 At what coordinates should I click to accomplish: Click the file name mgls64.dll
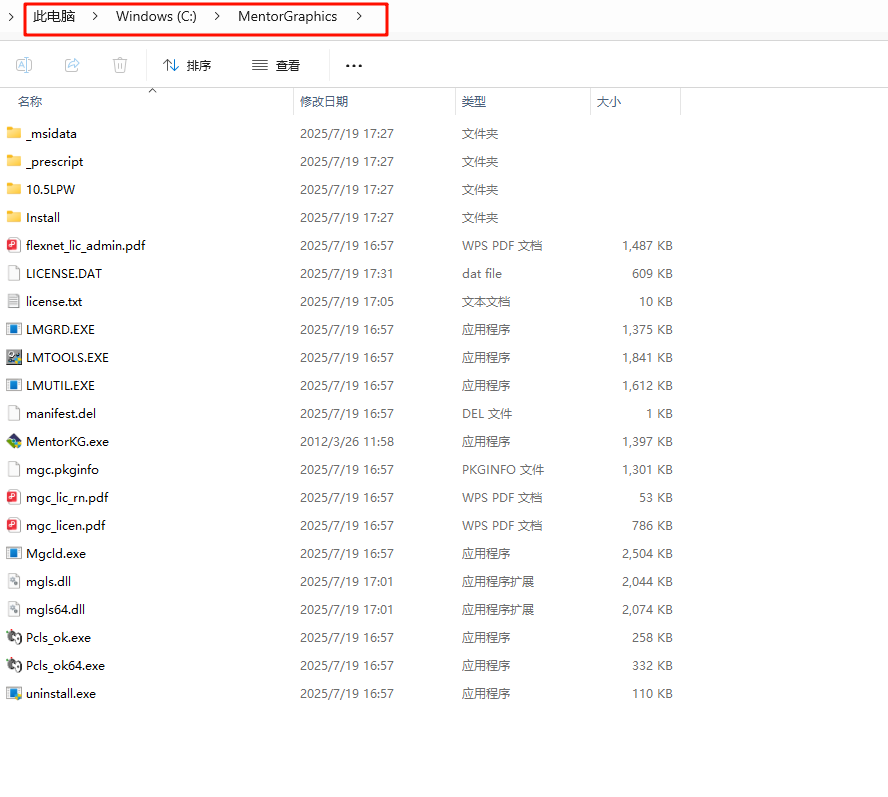56,610
